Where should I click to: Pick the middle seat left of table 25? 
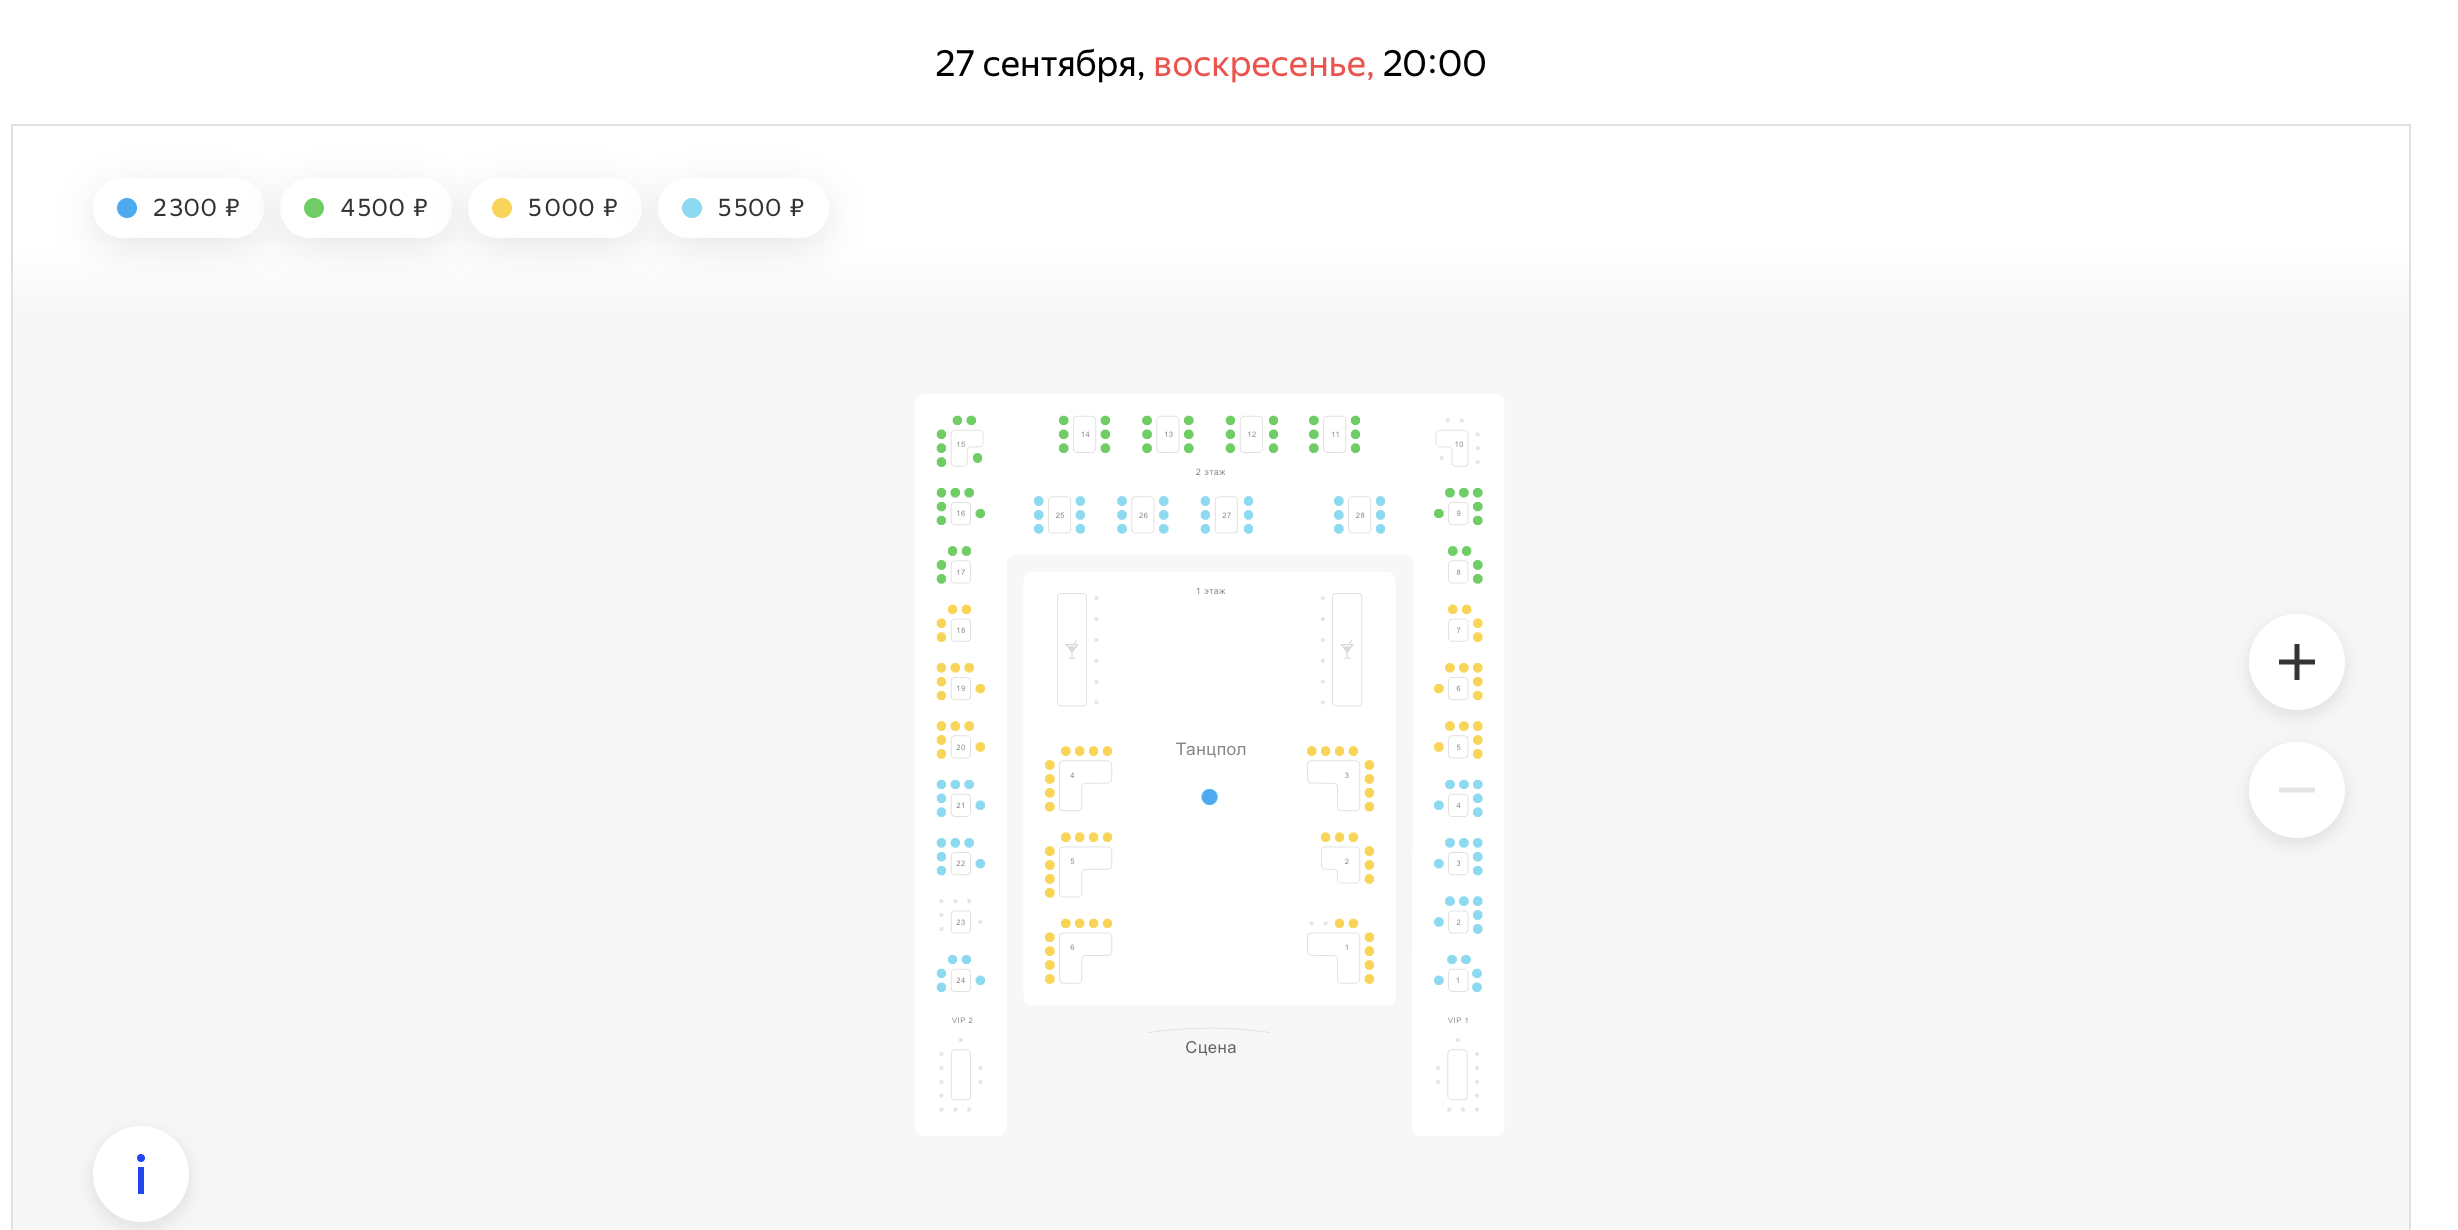[1039, 515]
